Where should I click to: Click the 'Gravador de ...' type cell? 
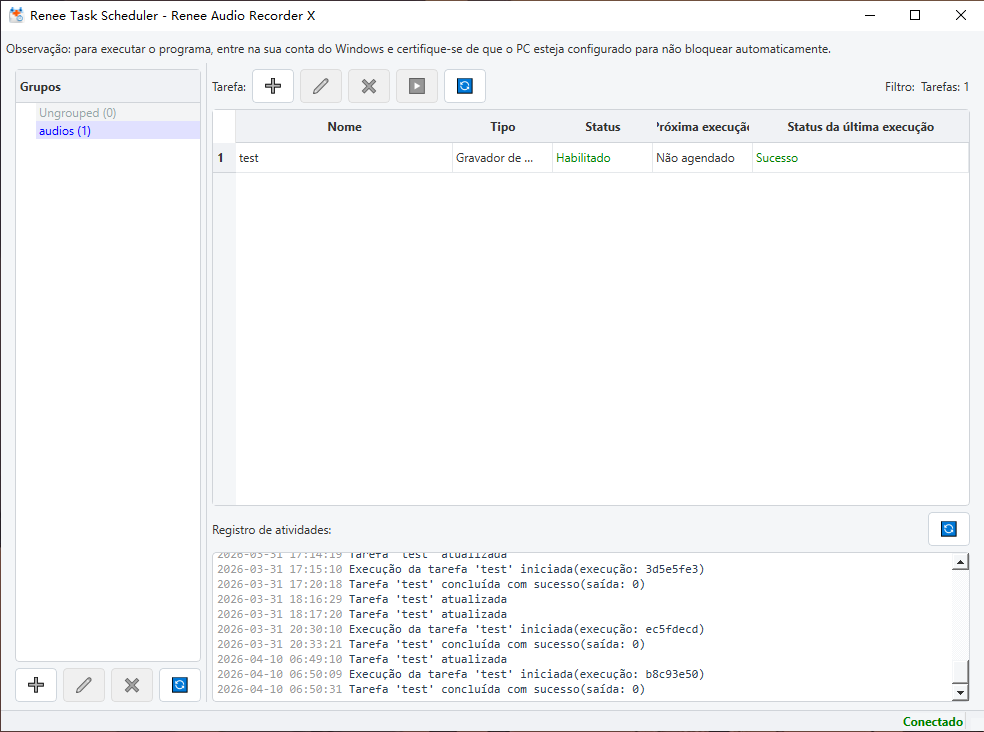tap(503, 158)
